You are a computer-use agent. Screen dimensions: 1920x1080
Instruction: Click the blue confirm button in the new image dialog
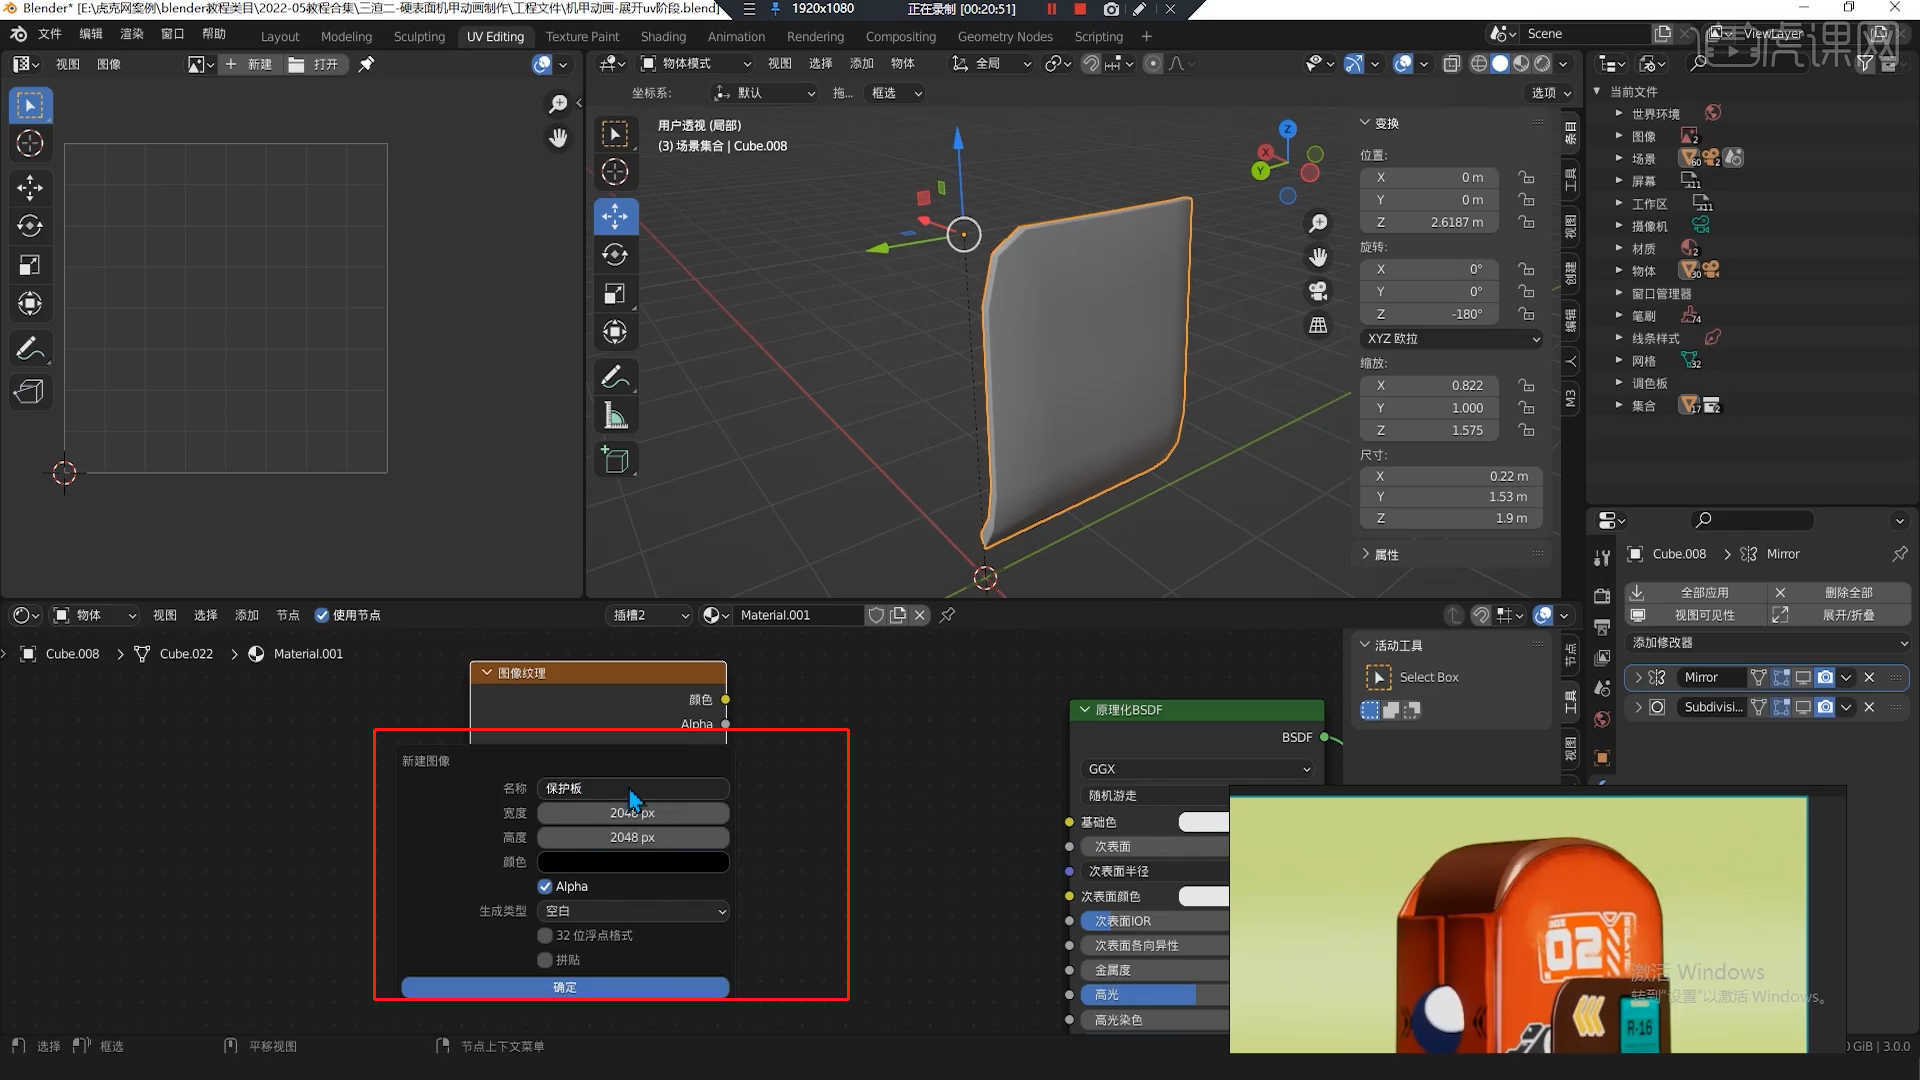point(565,987)
